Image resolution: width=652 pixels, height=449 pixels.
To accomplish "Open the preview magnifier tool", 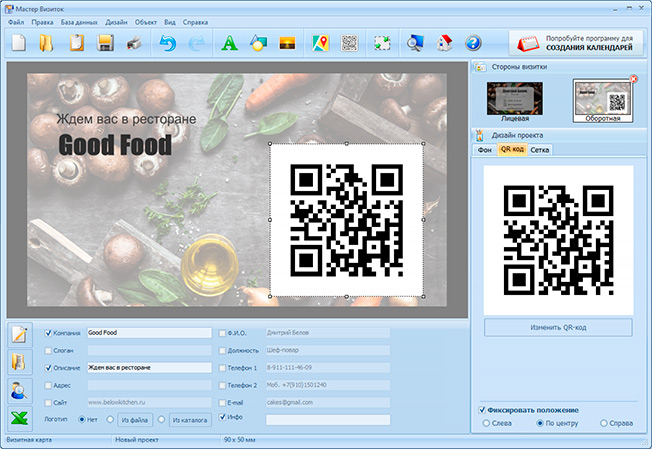I will pos(415,43).
